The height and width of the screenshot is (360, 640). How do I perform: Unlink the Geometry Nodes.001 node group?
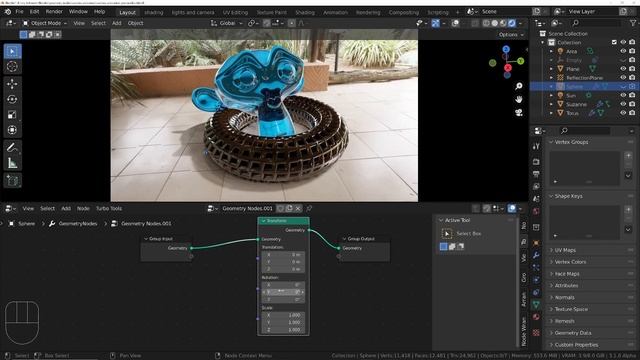[298, 209]
